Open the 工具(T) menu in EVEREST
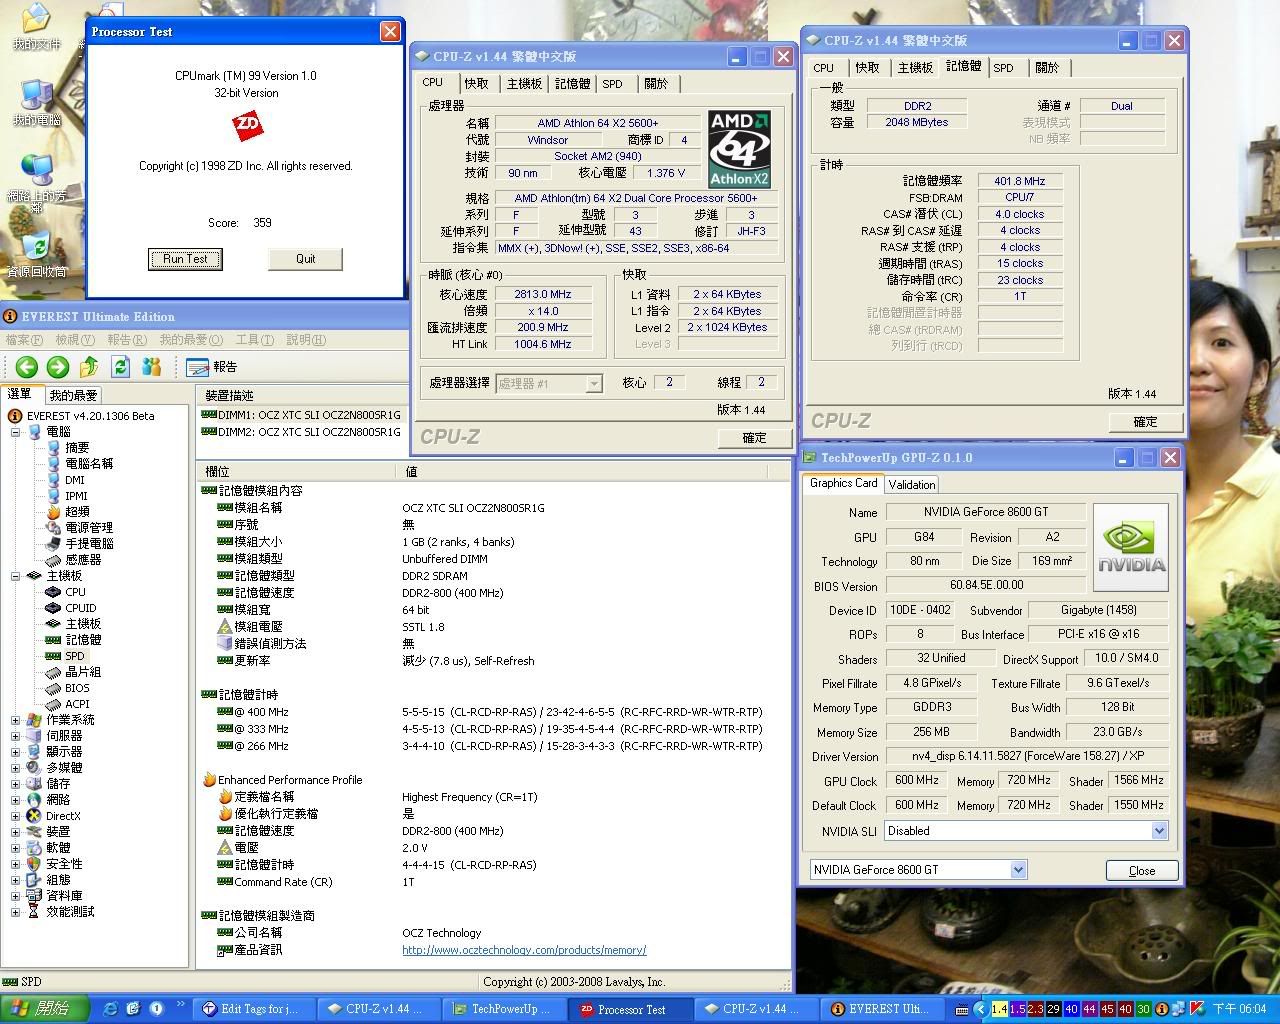Image resolution: width=1280 pixels, height=1024 pixels. click(x=254, y=340)
